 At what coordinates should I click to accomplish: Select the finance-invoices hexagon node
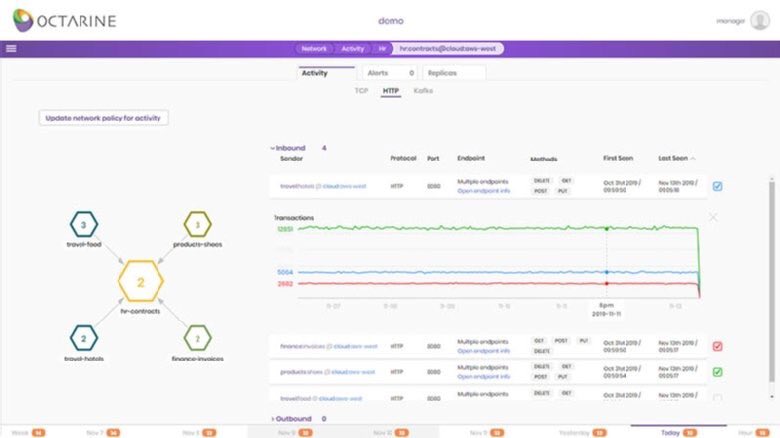pyautogui.click(x=197, y=338)
